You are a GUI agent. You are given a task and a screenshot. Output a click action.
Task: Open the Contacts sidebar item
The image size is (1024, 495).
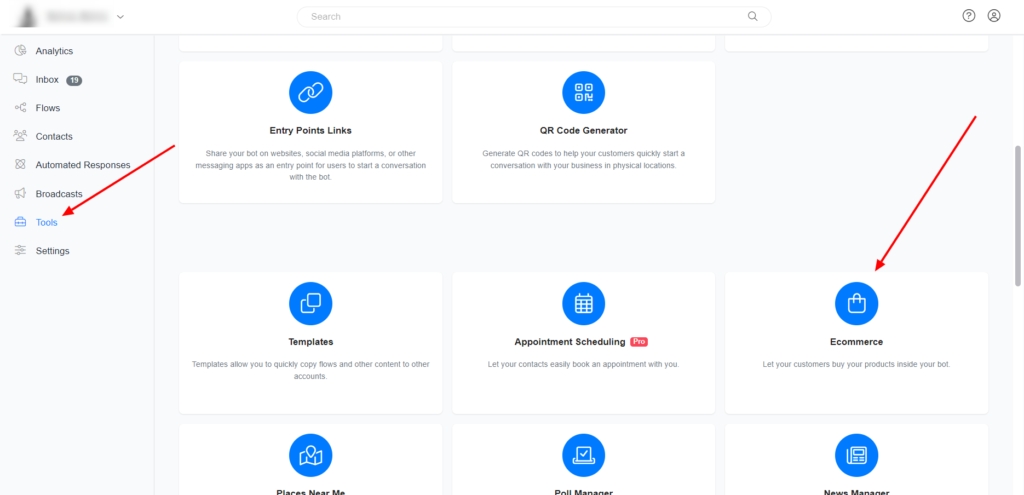pyautogui.click(x=54, y=136)
